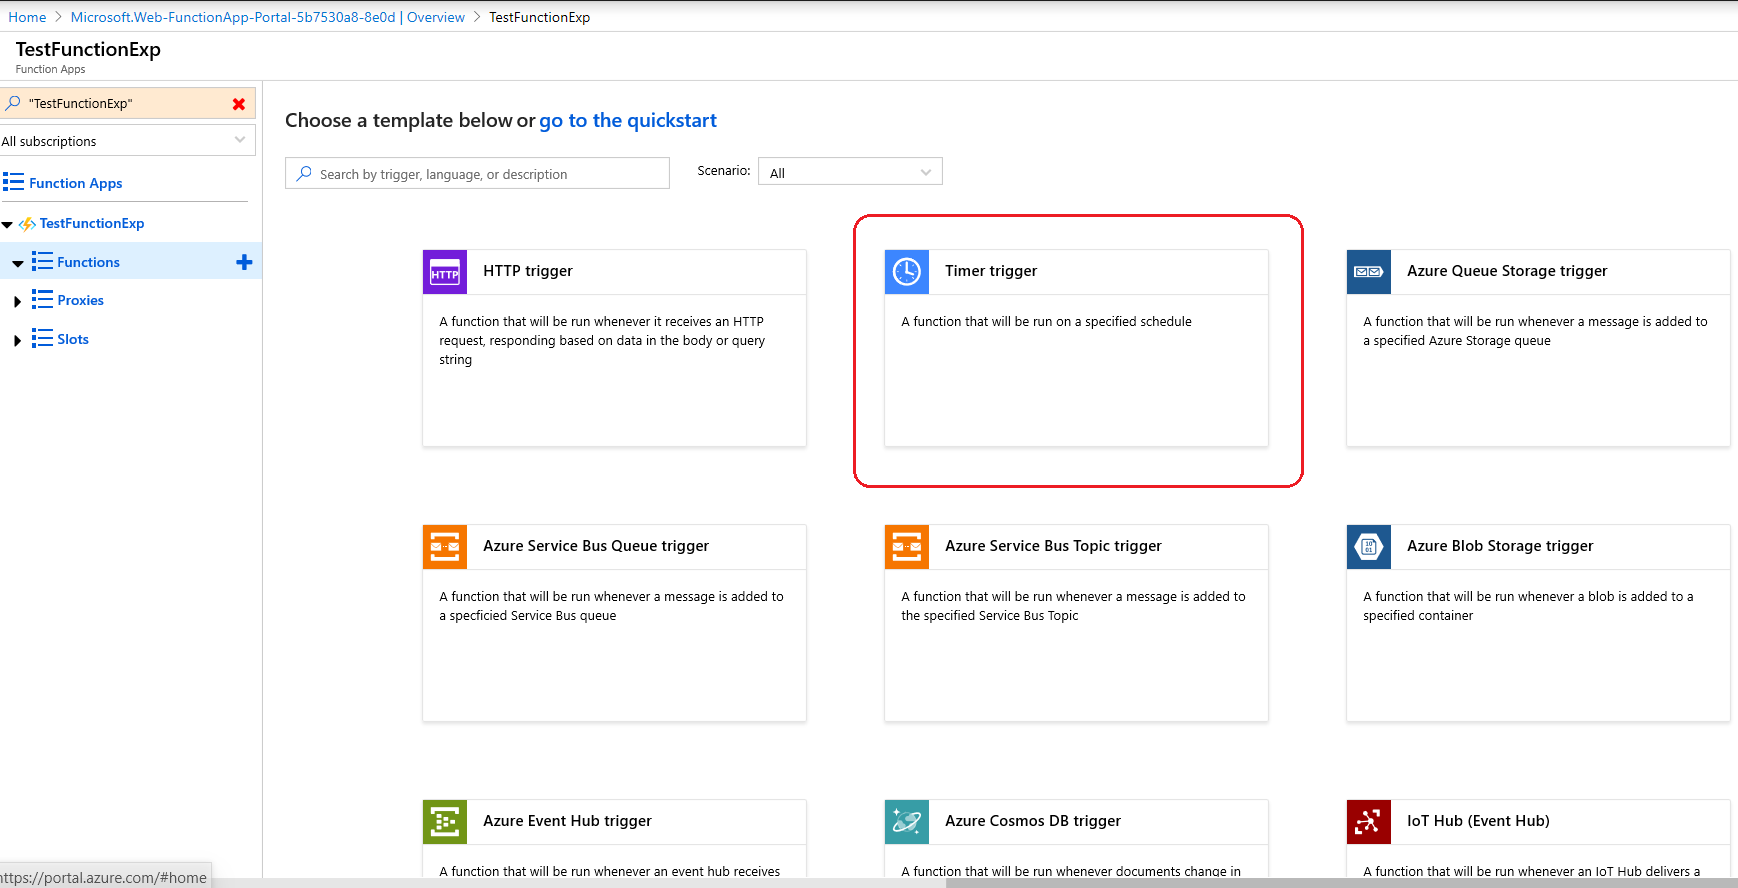Screen dimensions: 1738x888
Task: Click the Azure Event Hub trigger green icon
Action: (445, 822)
